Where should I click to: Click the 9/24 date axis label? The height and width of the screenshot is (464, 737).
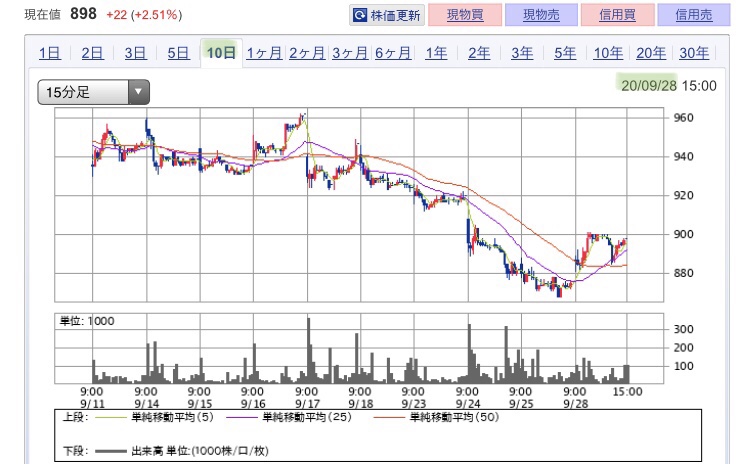click(x=467, y=404)
